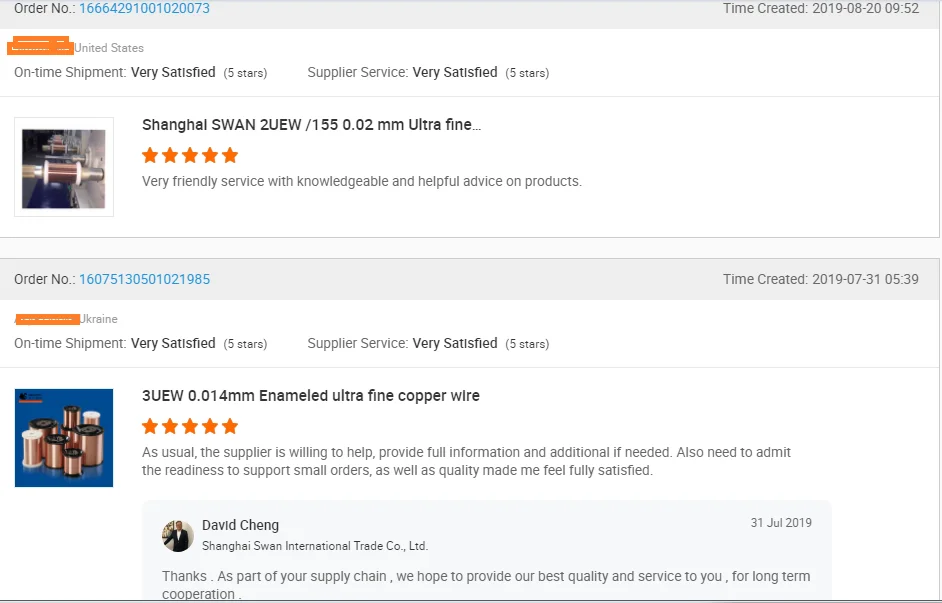This screenshot has width=942, height=603.
Task: Click the supplier reply message text
Action: (x=486, y=584)
